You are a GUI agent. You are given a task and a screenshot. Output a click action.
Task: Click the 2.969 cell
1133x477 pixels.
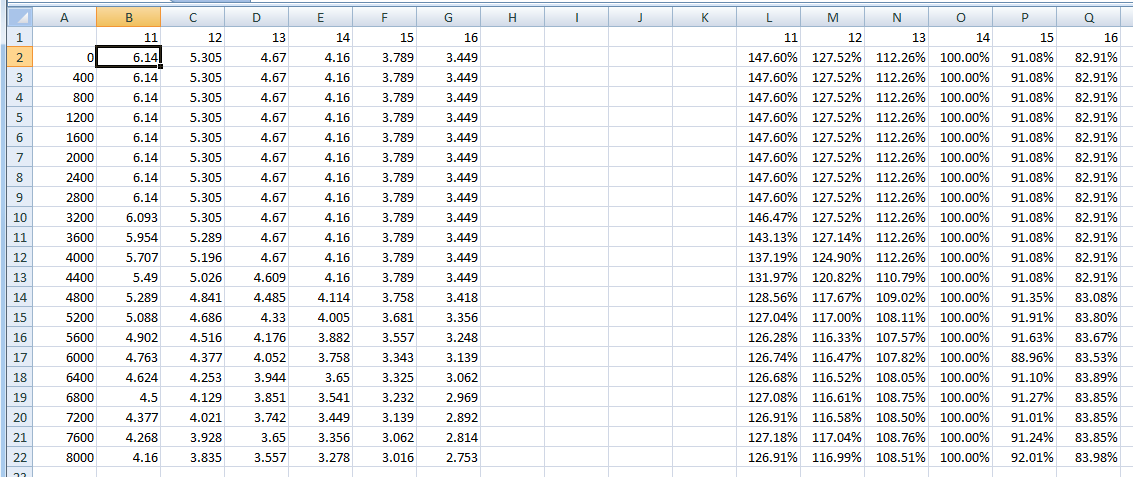[448, 397]
